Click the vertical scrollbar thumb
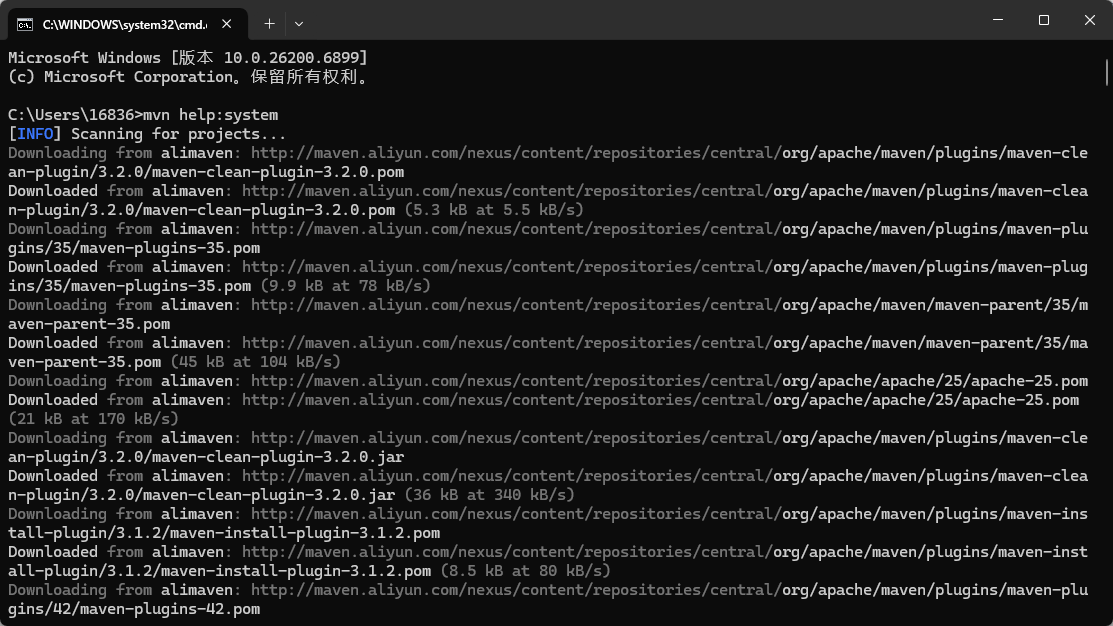This screenshot has height=626, width=1113. (x=1107, y=73)
